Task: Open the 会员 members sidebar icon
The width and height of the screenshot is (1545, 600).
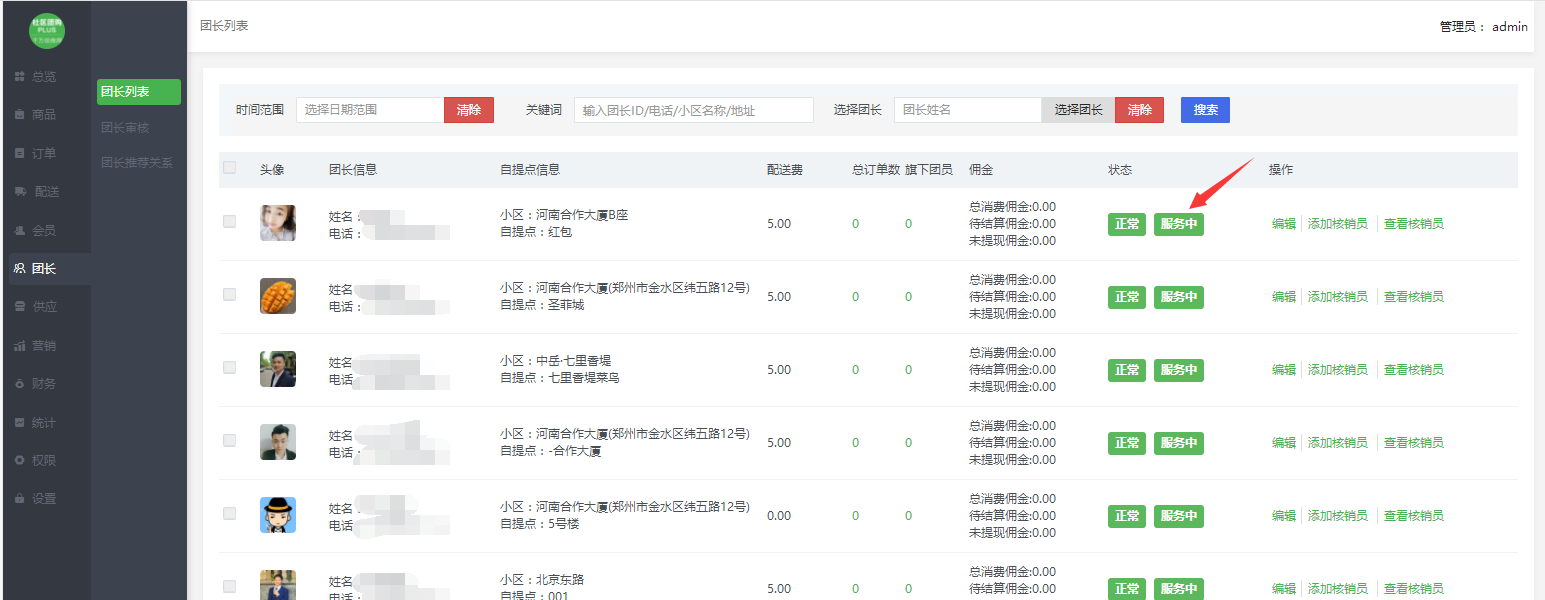Action: click(x=19, y=230)
